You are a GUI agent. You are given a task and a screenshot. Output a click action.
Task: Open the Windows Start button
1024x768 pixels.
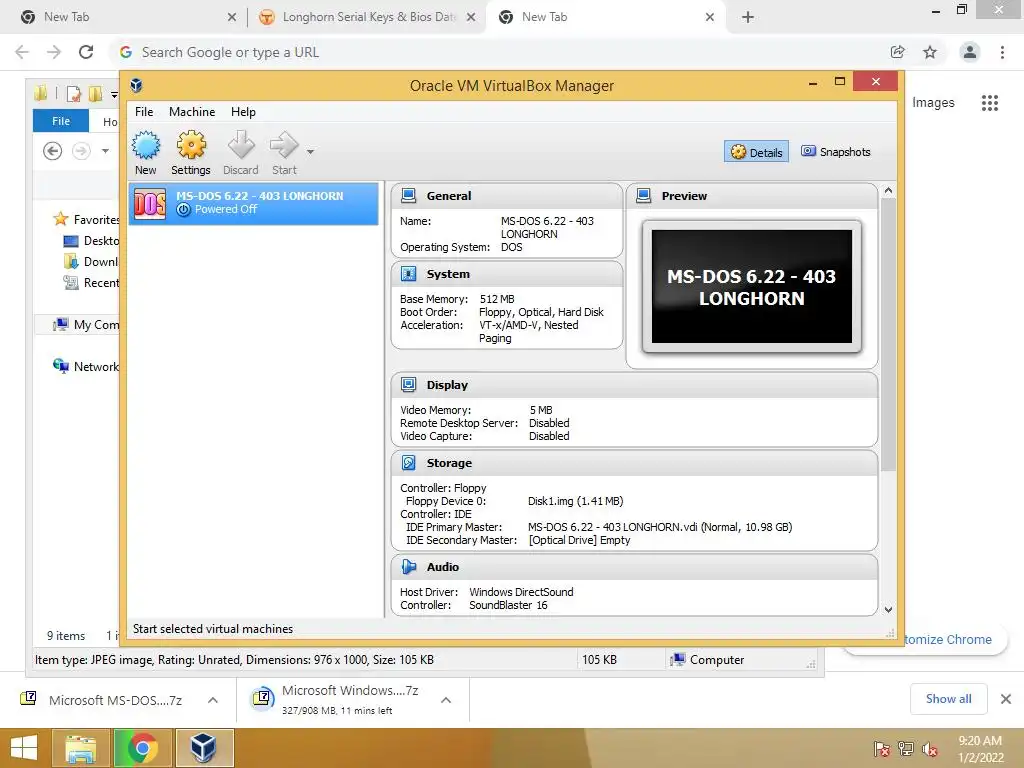[24, 748]
